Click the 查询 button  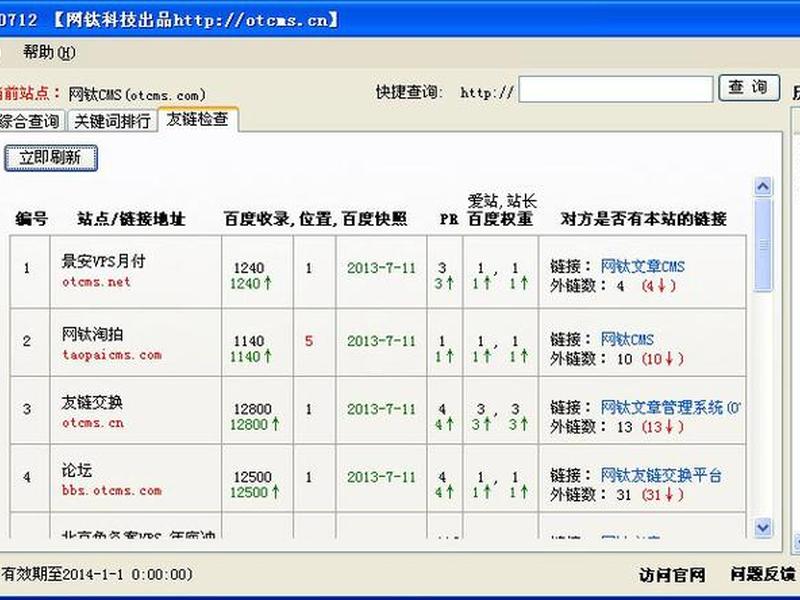pyautogui.click(x=748, y=88)
